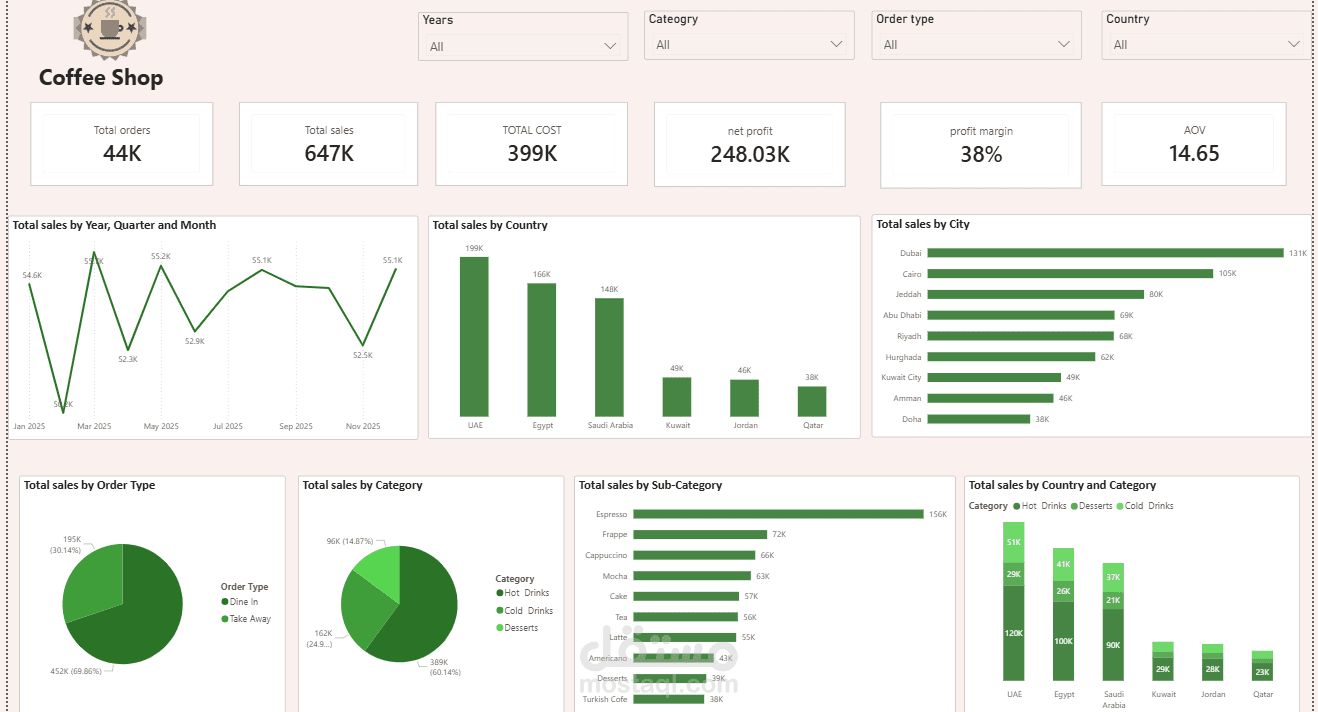This screenshot has height=712, width=1318.
Task: Select the Riyadh bar in city chart
Action: pos(1019,336)
